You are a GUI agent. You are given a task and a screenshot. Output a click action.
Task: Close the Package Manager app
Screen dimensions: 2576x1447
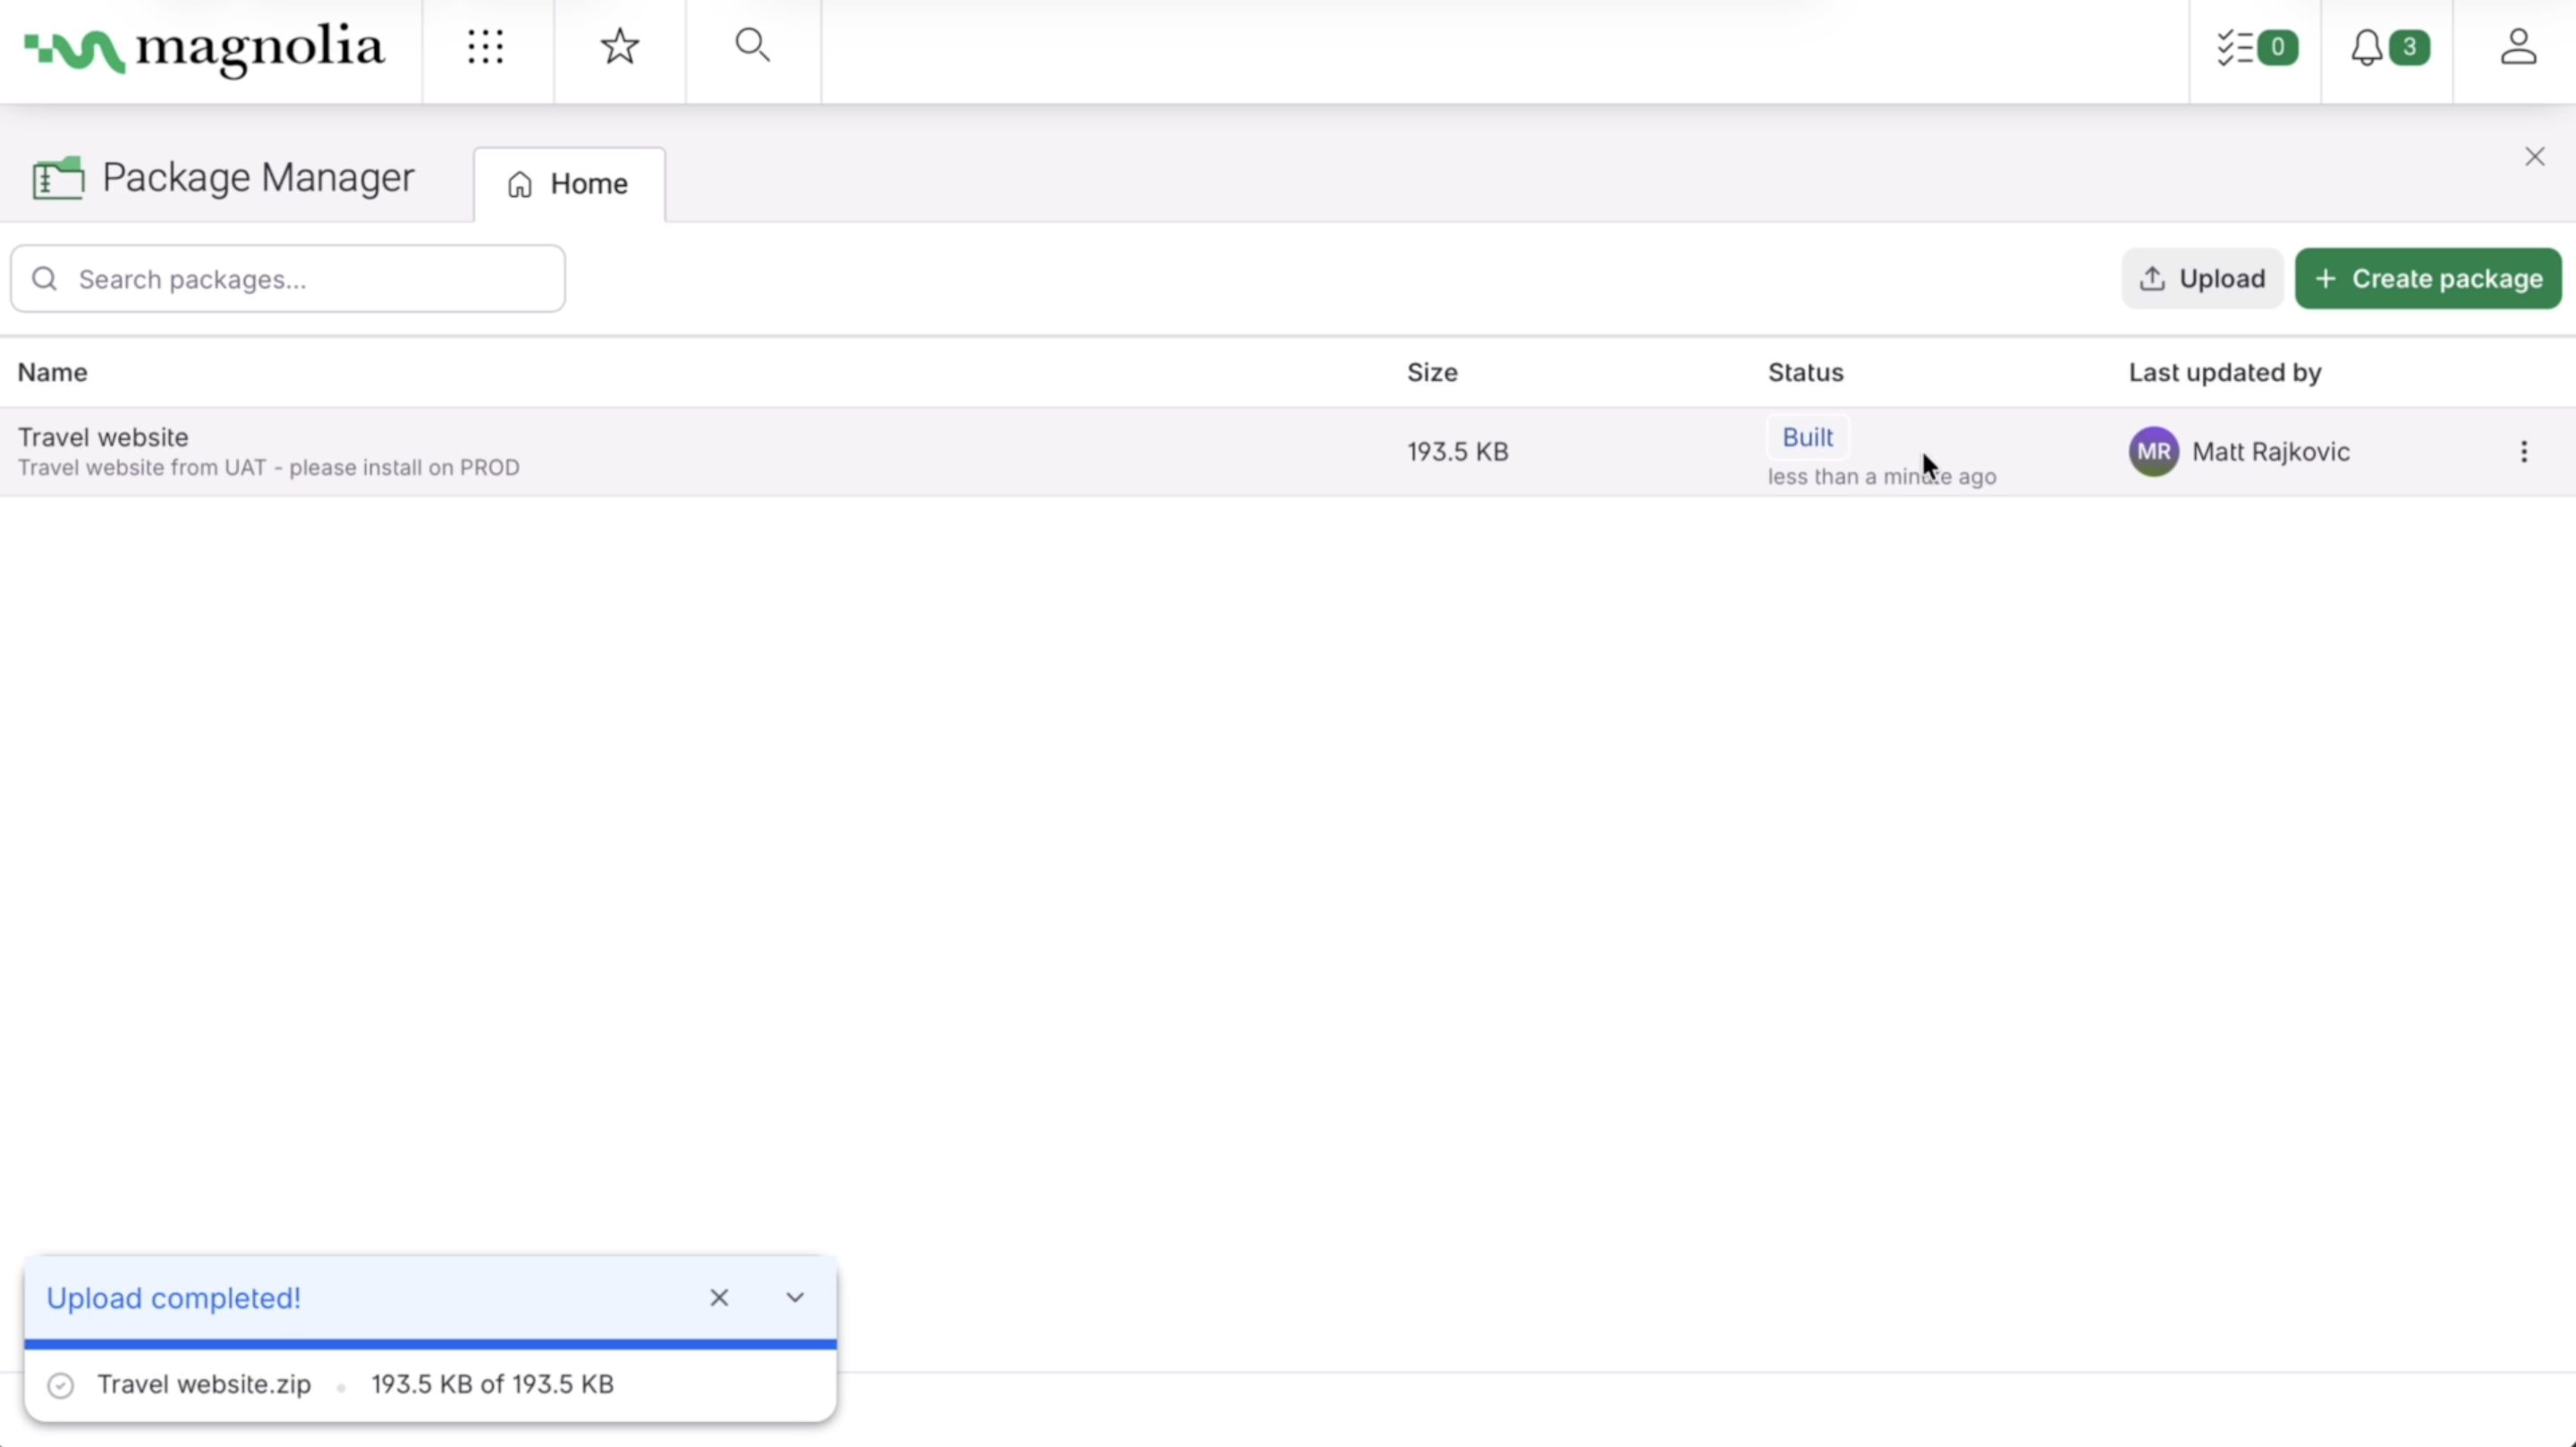(x=2537, y=156)
